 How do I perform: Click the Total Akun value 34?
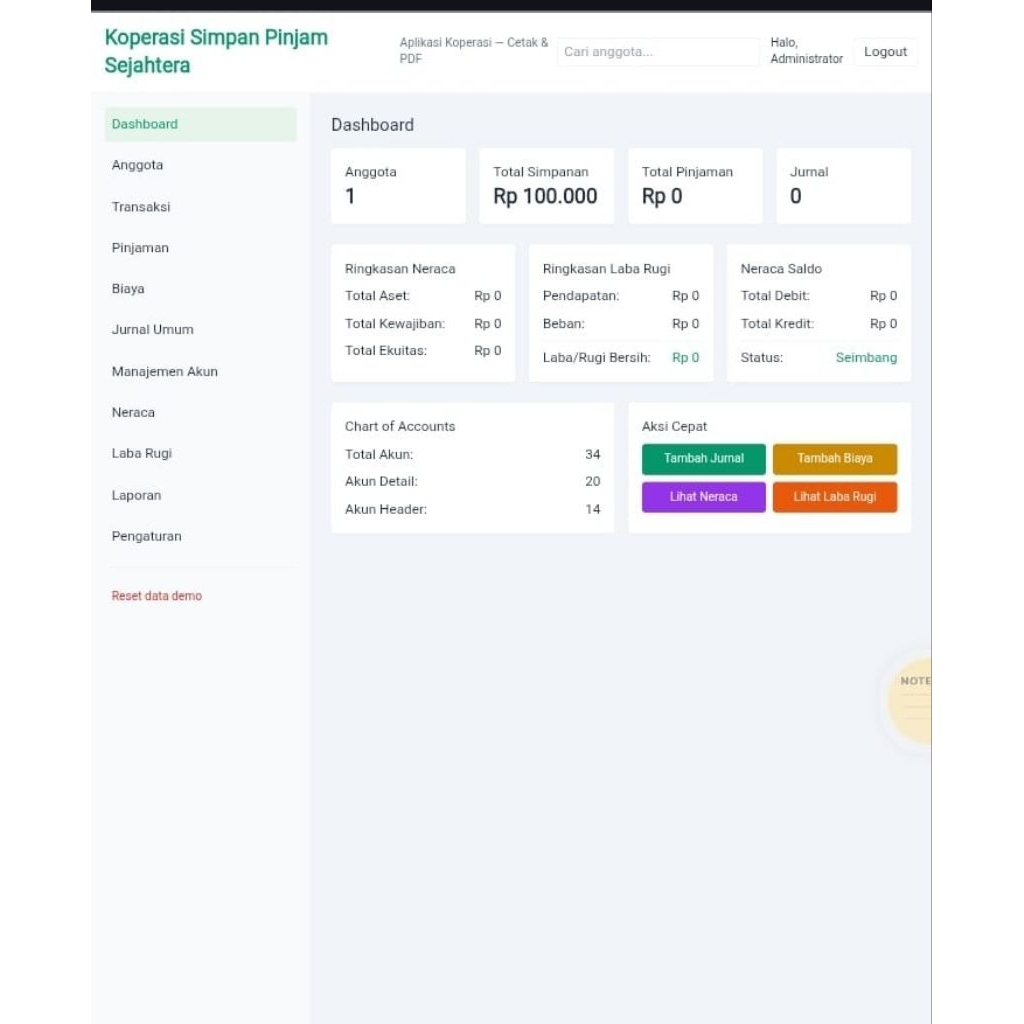point(592,455)
